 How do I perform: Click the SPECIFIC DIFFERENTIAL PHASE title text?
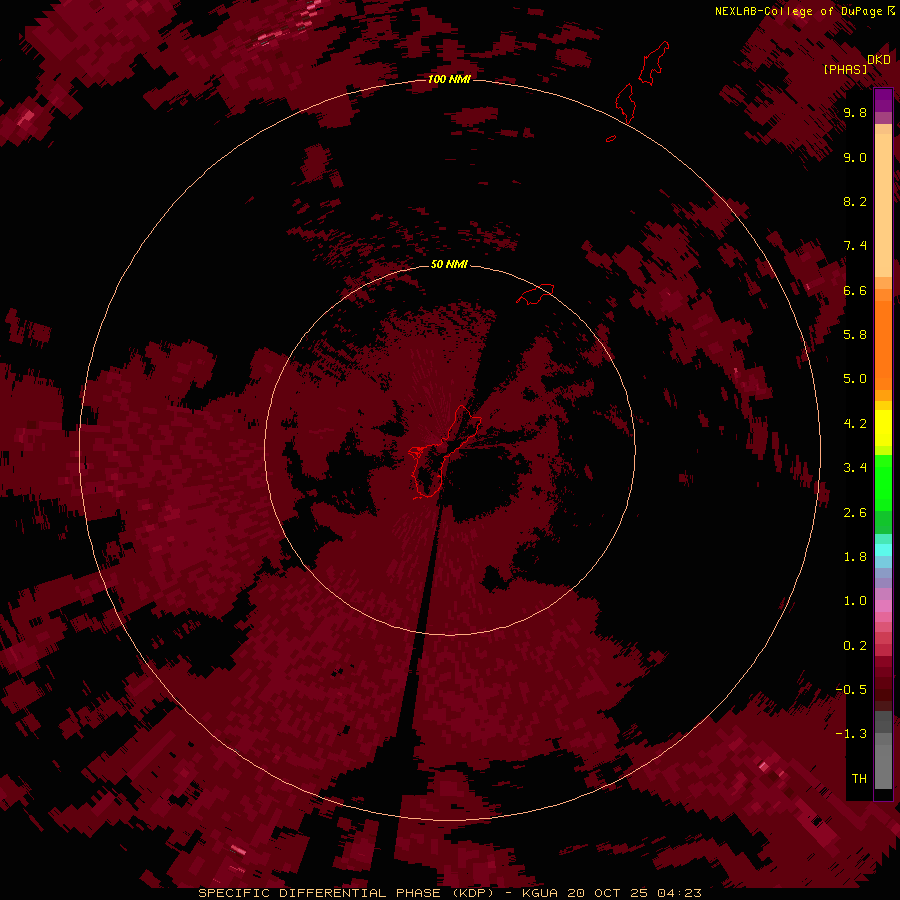[319, 893]
